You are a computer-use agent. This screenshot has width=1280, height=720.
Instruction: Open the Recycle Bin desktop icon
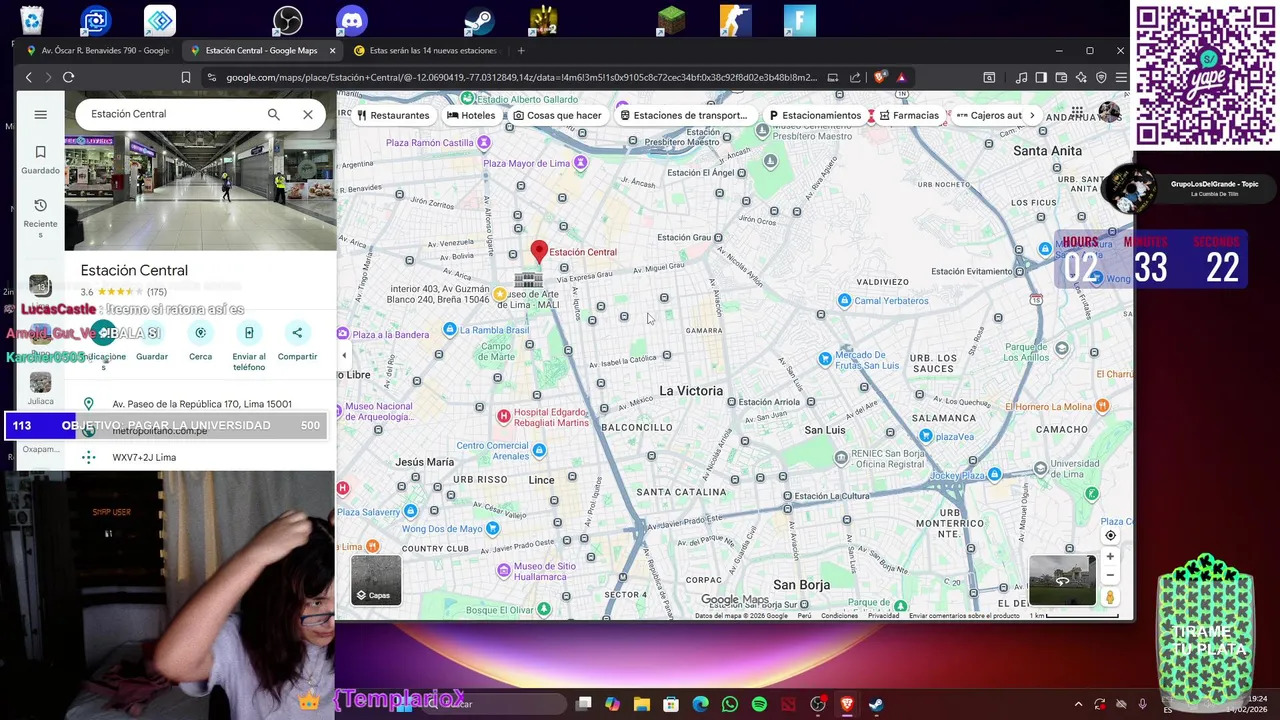(32, 20)
